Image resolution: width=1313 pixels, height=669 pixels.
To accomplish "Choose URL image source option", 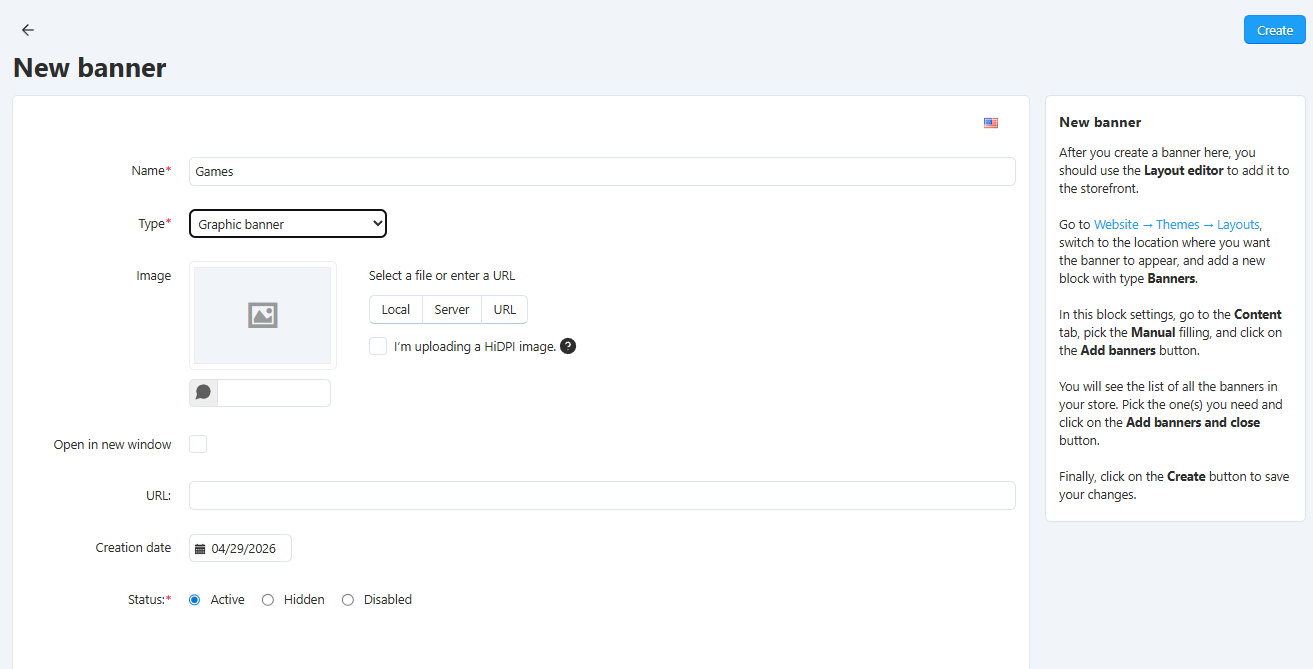I will (505, 310).
